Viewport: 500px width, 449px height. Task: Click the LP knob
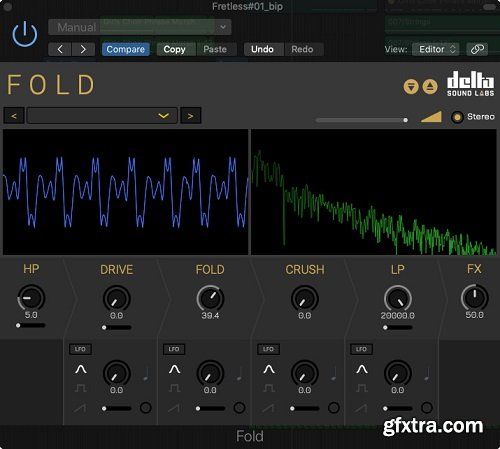pyautogui.click(x=398, y=299)
